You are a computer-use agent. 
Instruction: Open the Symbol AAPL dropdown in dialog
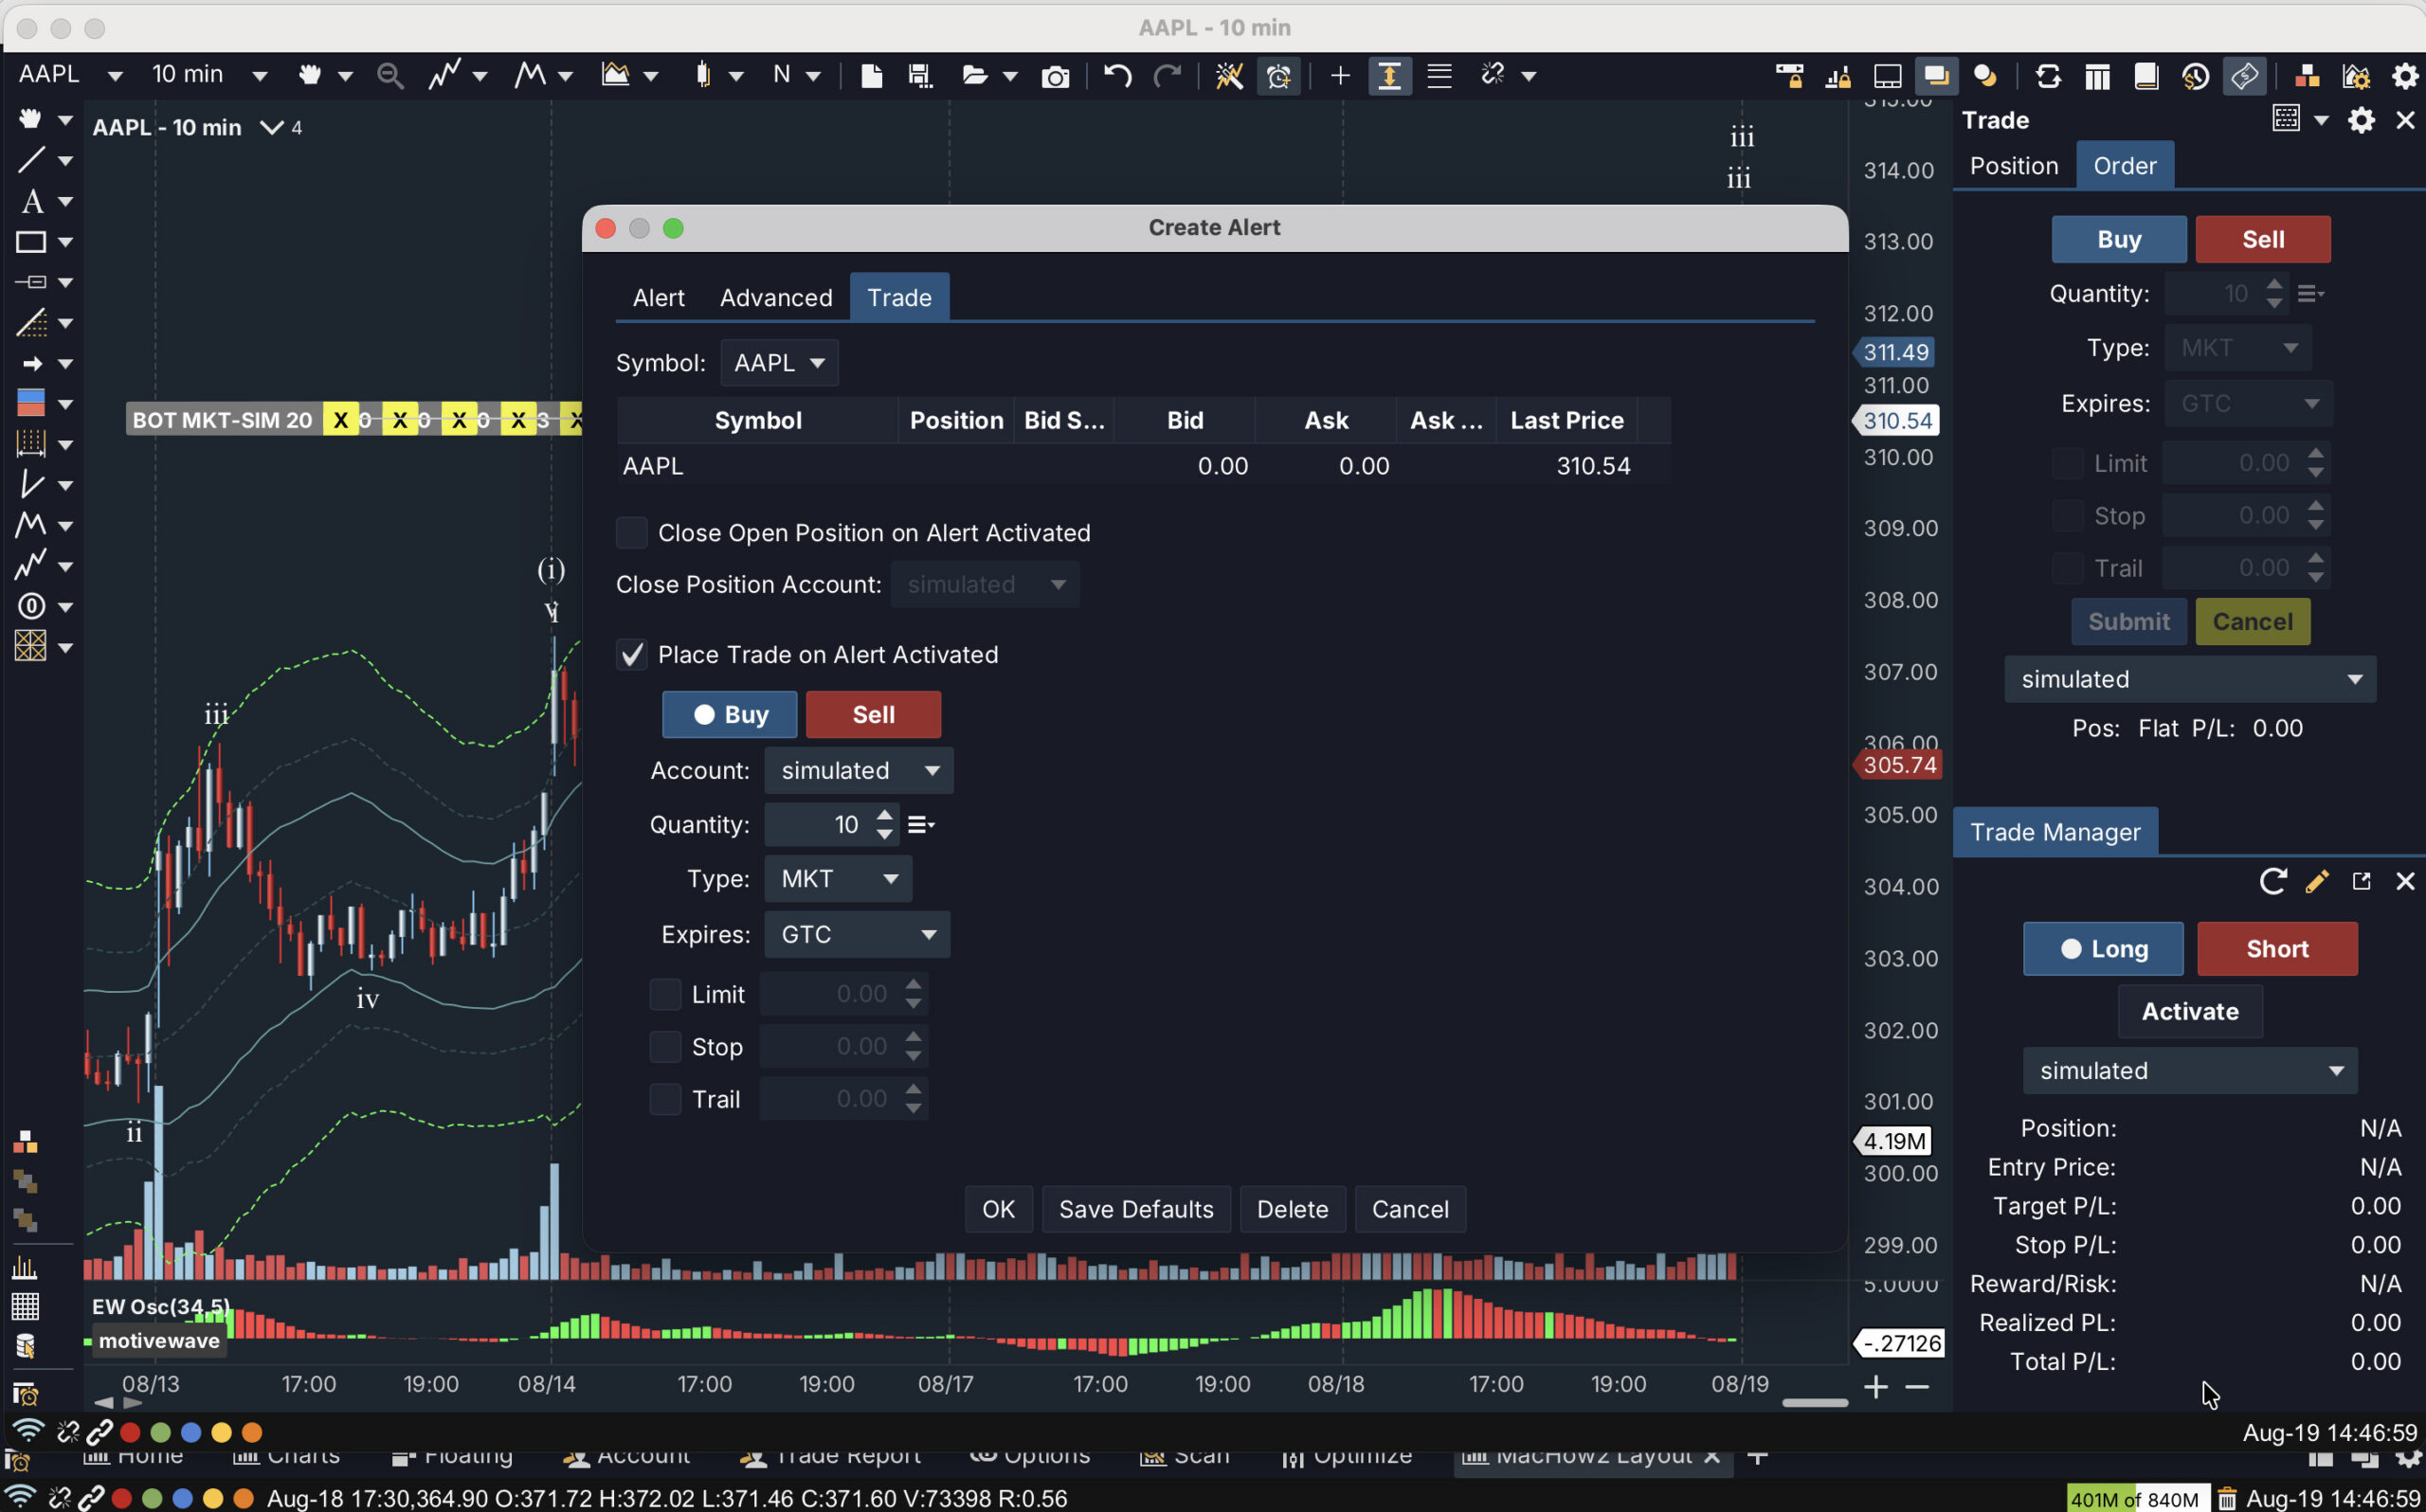click(779, 362)
